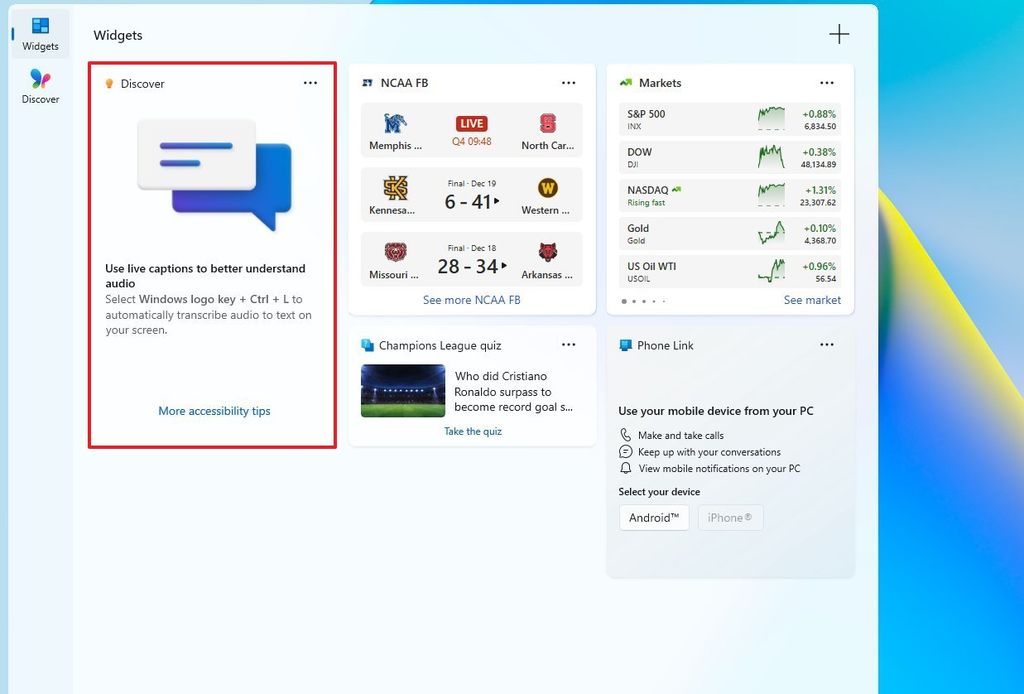The height and width of the screenshot is (694, 1024).
Task: Select the iPhone device button
Action: [x=730, y=518]
